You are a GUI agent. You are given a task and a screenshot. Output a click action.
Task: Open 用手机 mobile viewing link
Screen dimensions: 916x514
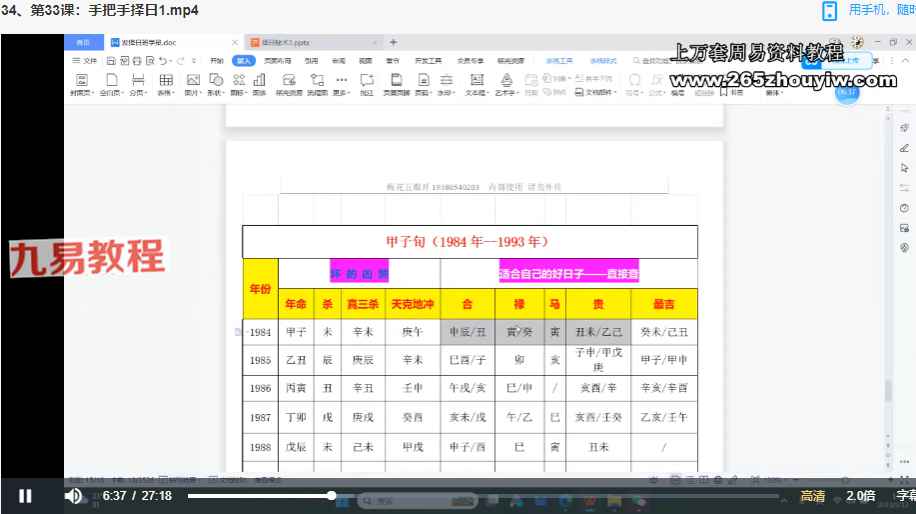tap(881, 10)
